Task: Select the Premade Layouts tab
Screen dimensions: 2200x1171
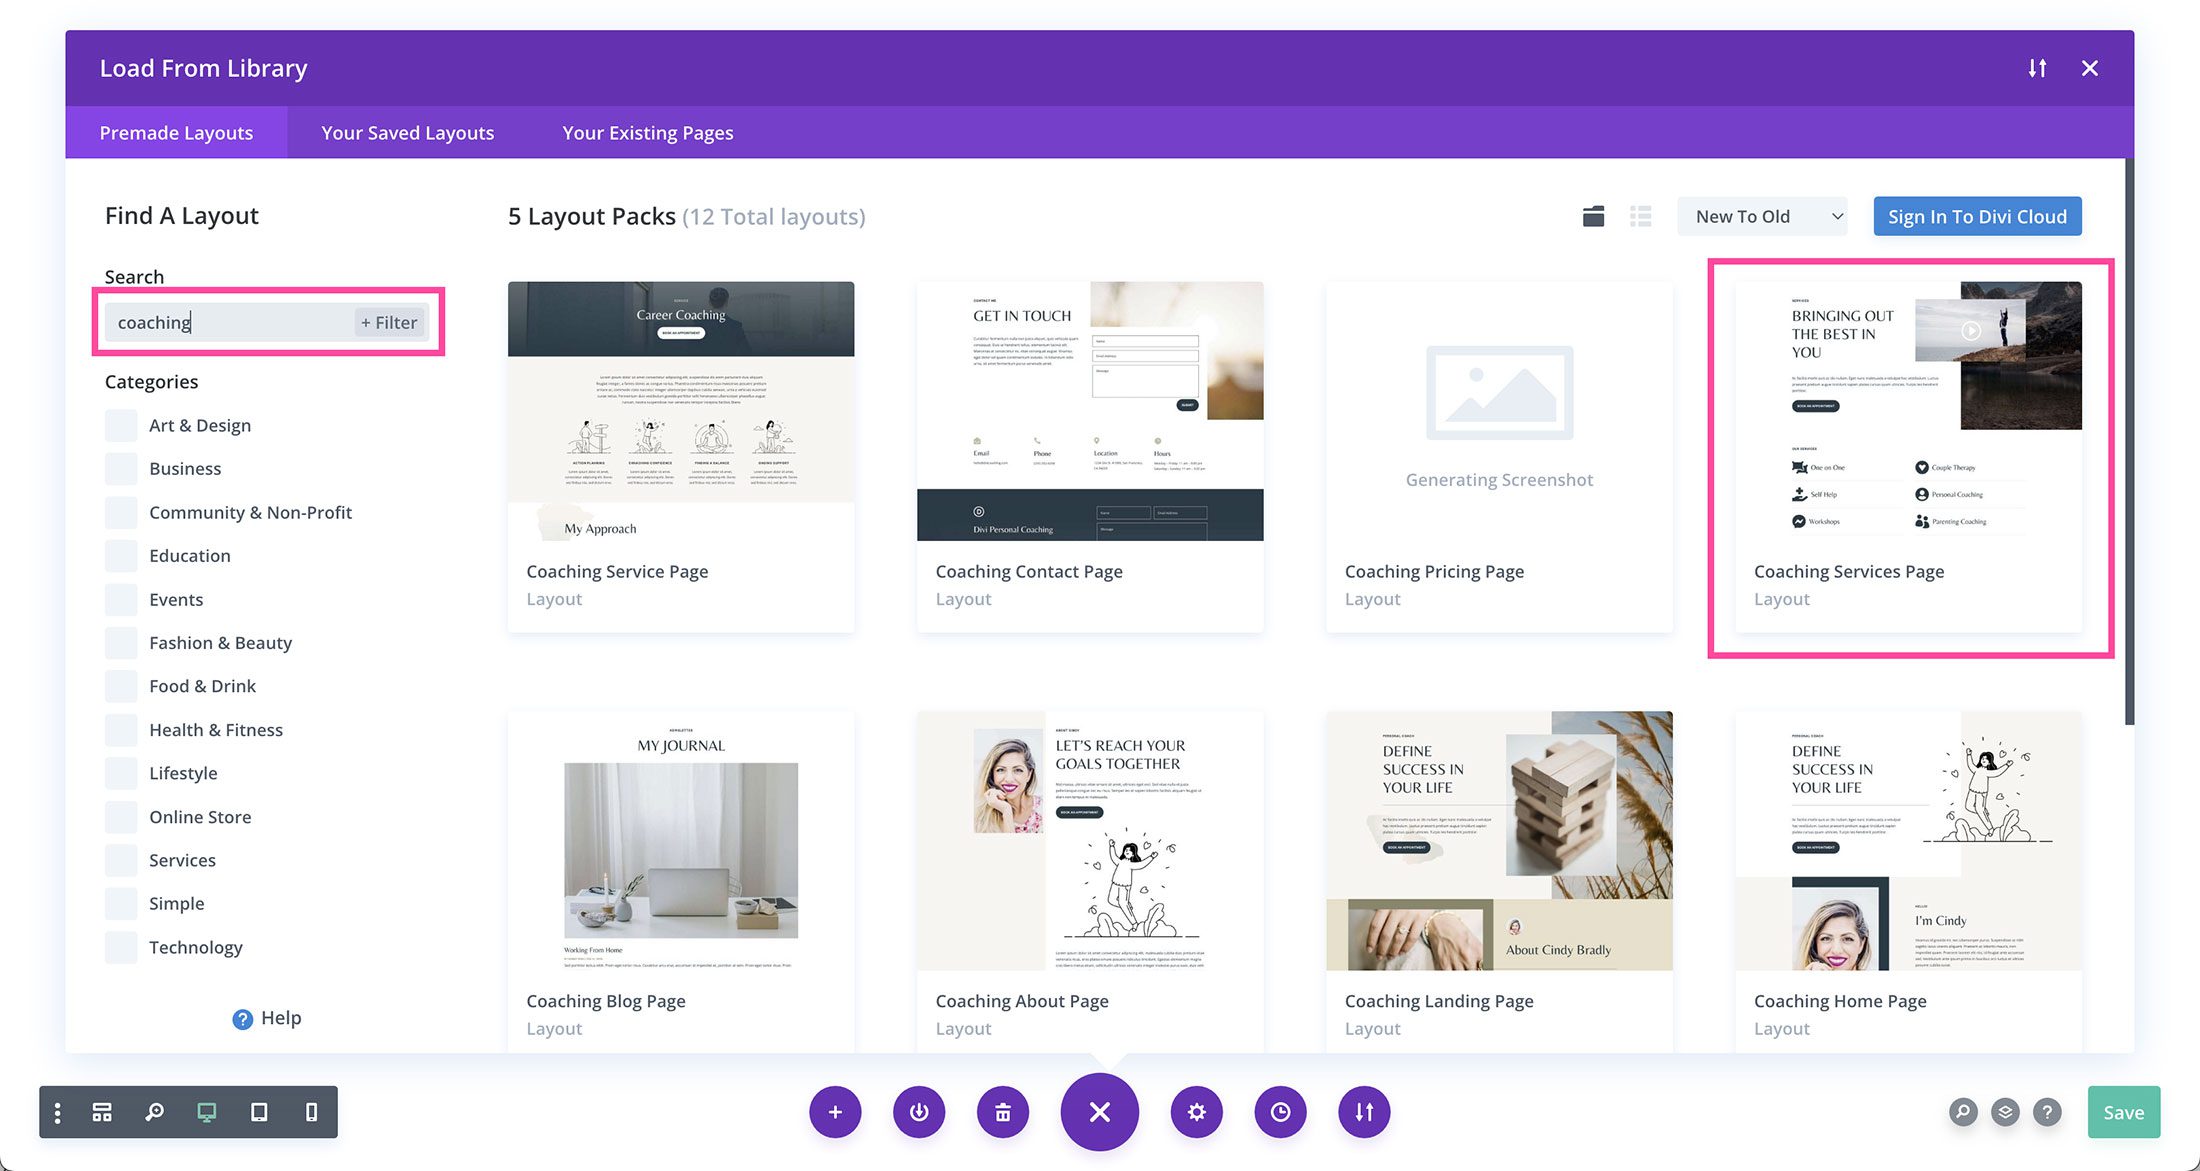Action: point(175,131)
